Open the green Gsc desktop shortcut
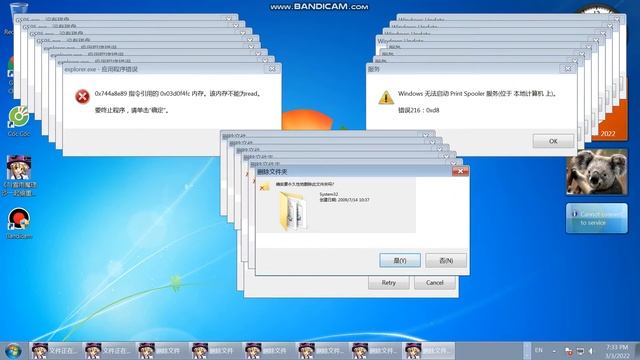 point(18,121)
